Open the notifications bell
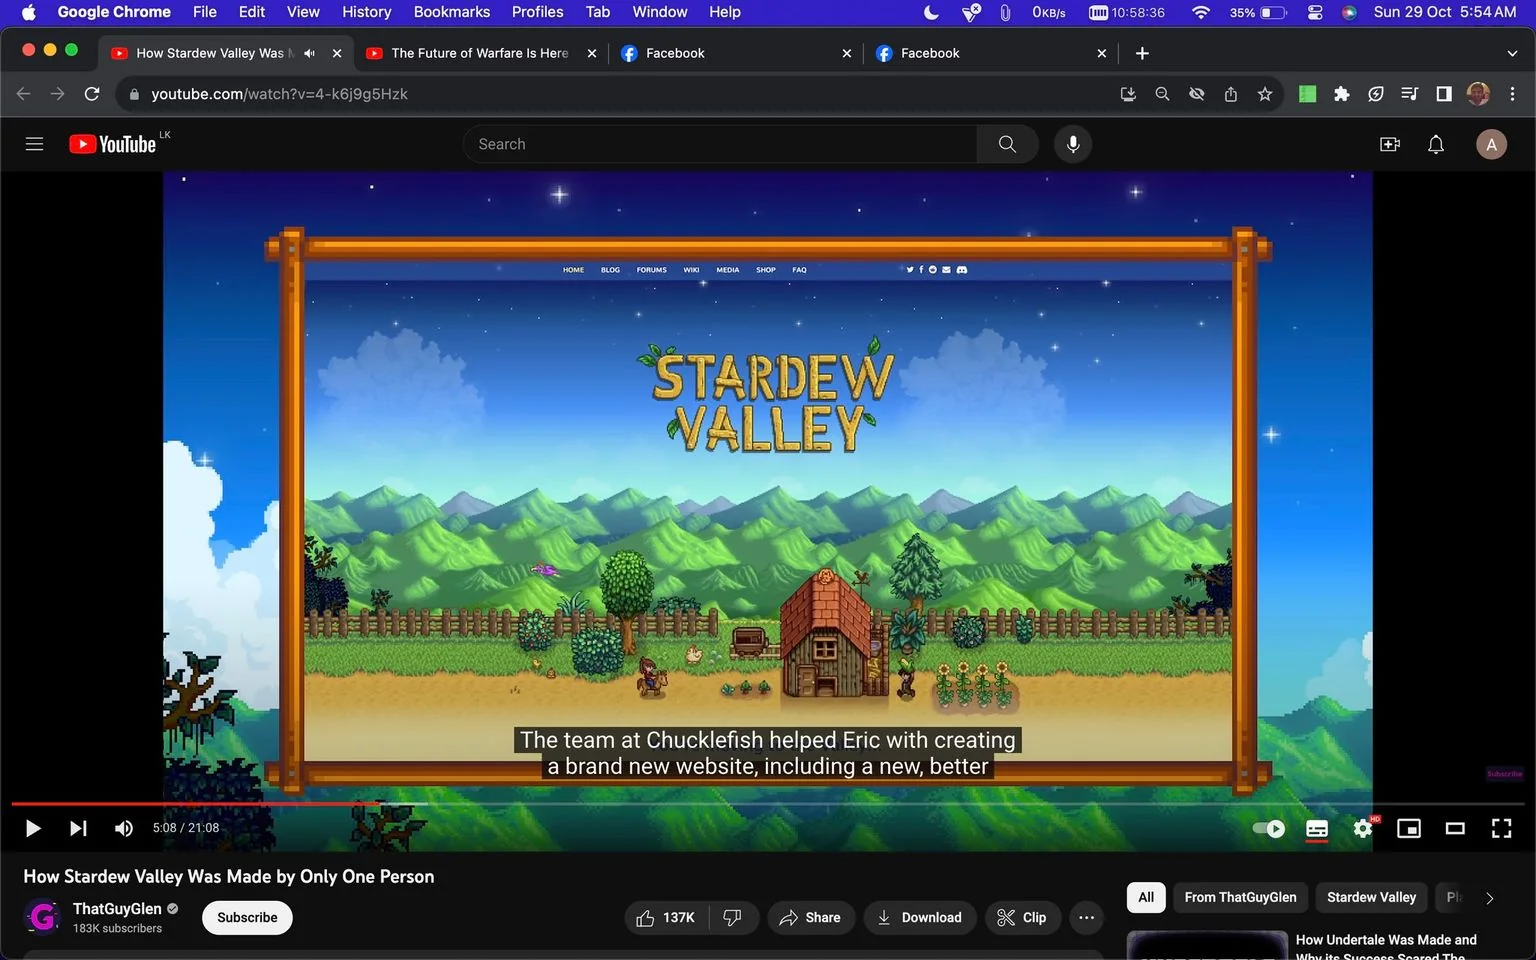 (1436, 144)
